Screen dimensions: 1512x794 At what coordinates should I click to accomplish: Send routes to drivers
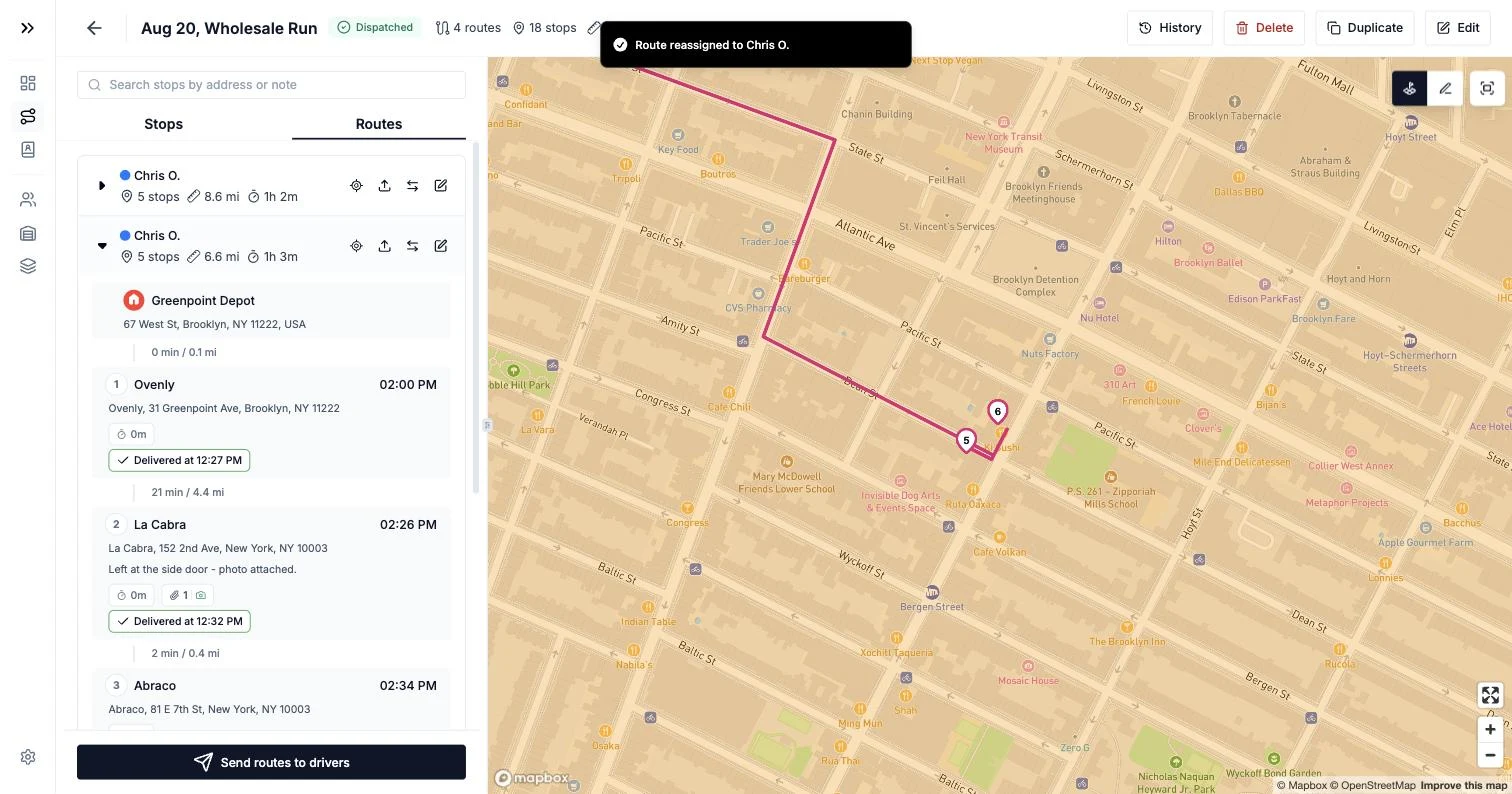click(271, 762)
